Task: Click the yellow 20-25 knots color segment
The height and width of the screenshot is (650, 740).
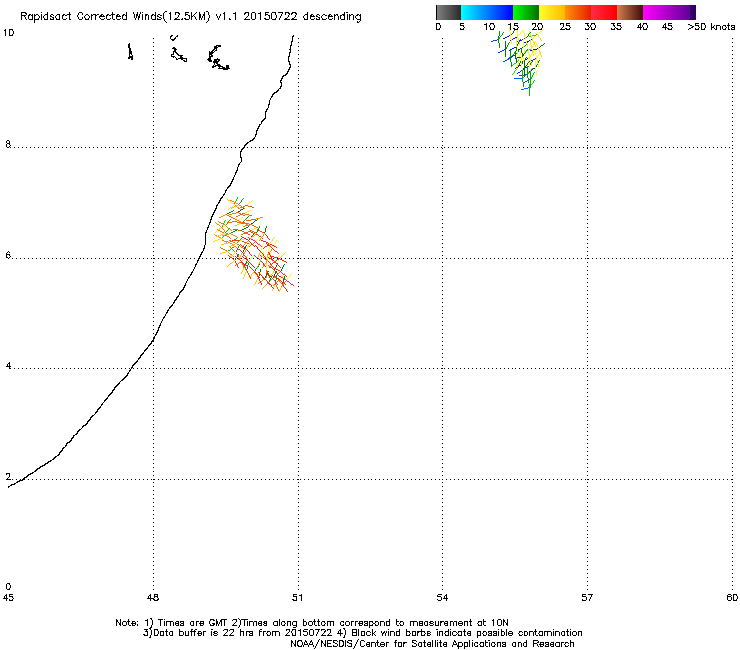Action: [552, 12]
